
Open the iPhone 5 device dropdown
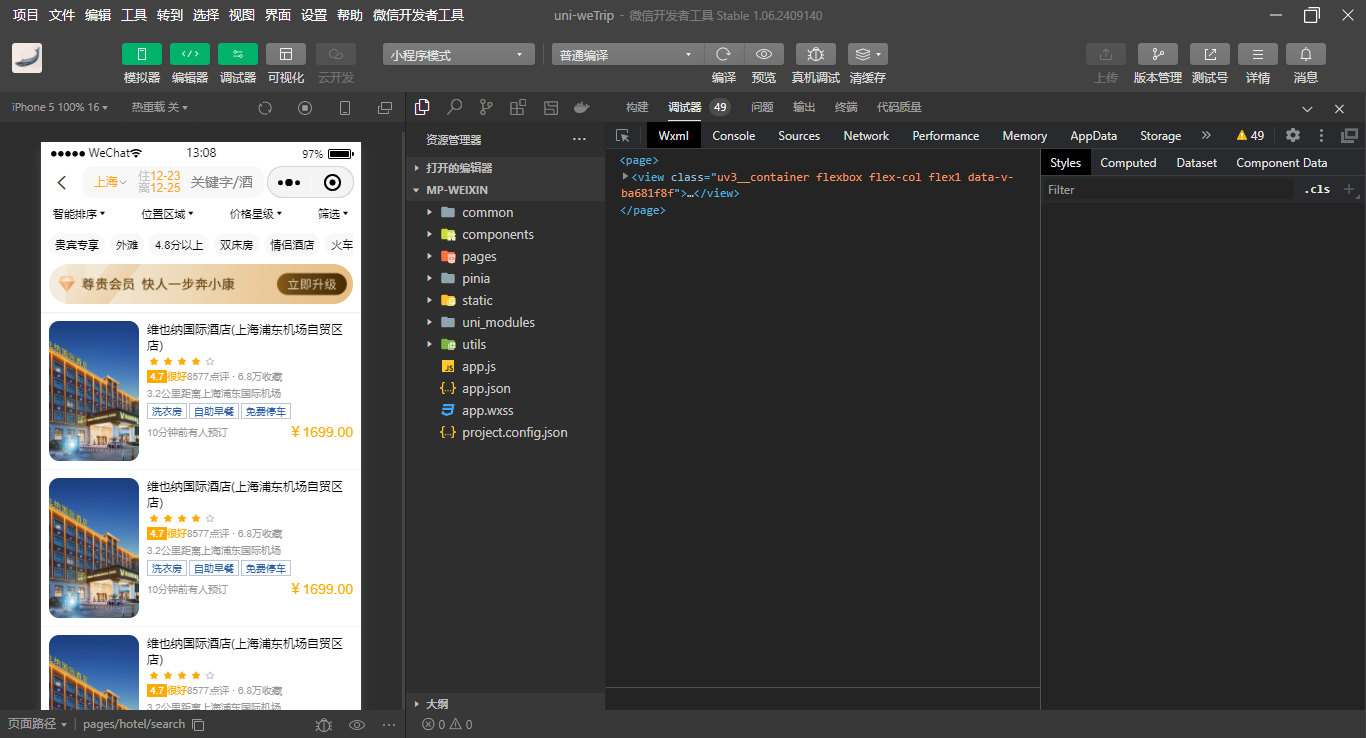click(55, 107)
